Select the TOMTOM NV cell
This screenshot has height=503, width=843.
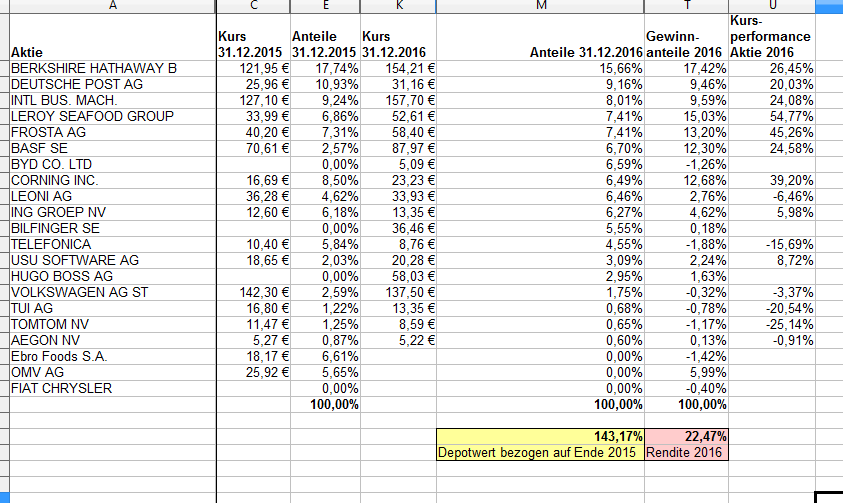[112, 324]
